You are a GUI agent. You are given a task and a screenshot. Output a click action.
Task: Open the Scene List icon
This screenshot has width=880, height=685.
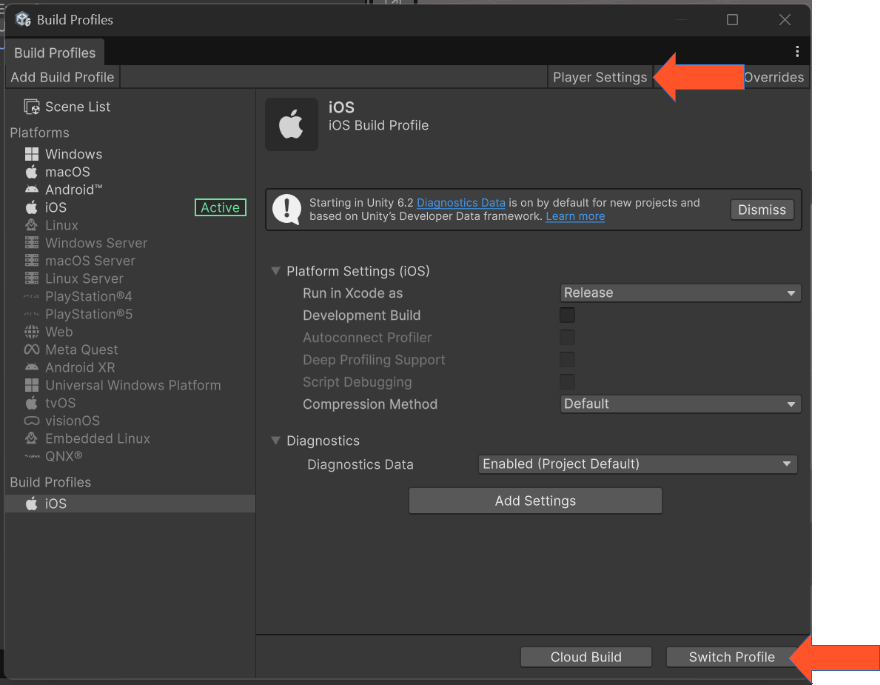click(x=31, y=107)
